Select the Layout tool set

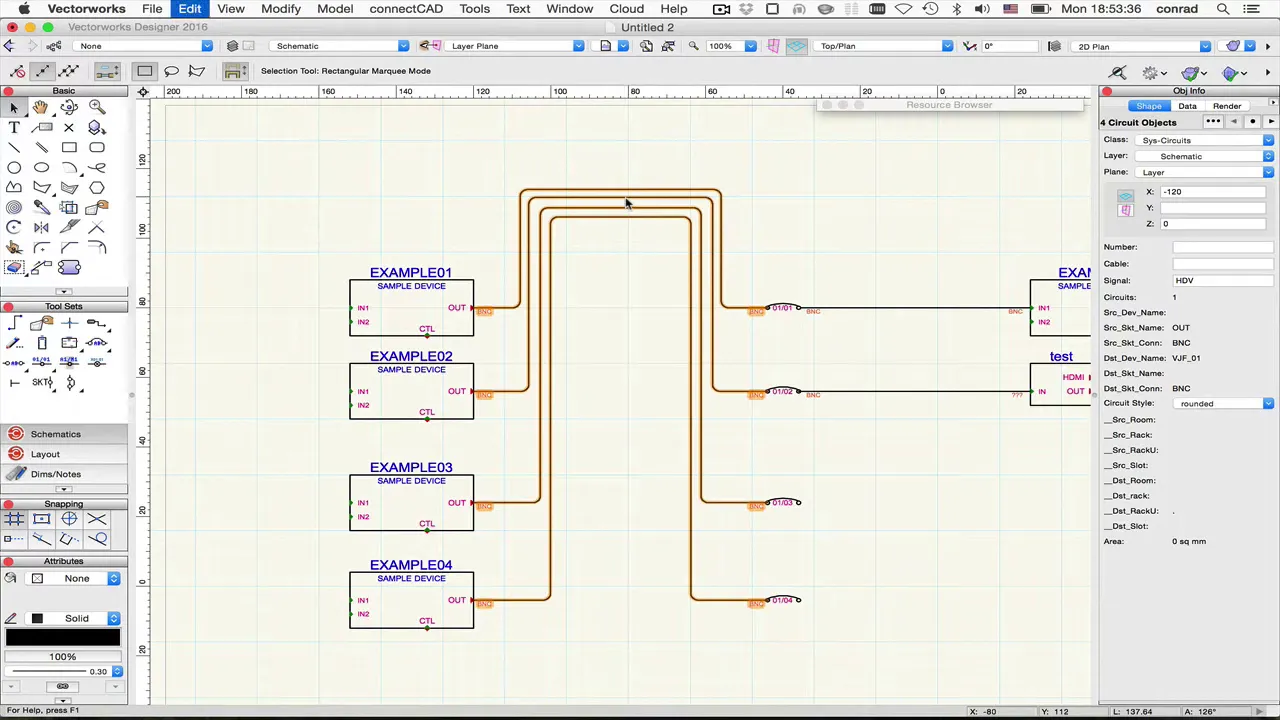[64, 454]
